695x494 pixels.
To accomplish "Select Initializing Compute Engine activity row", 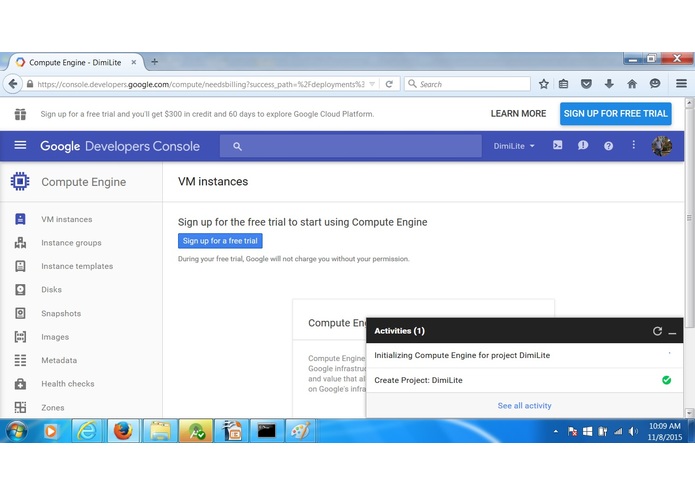I will tap(525, 355).
